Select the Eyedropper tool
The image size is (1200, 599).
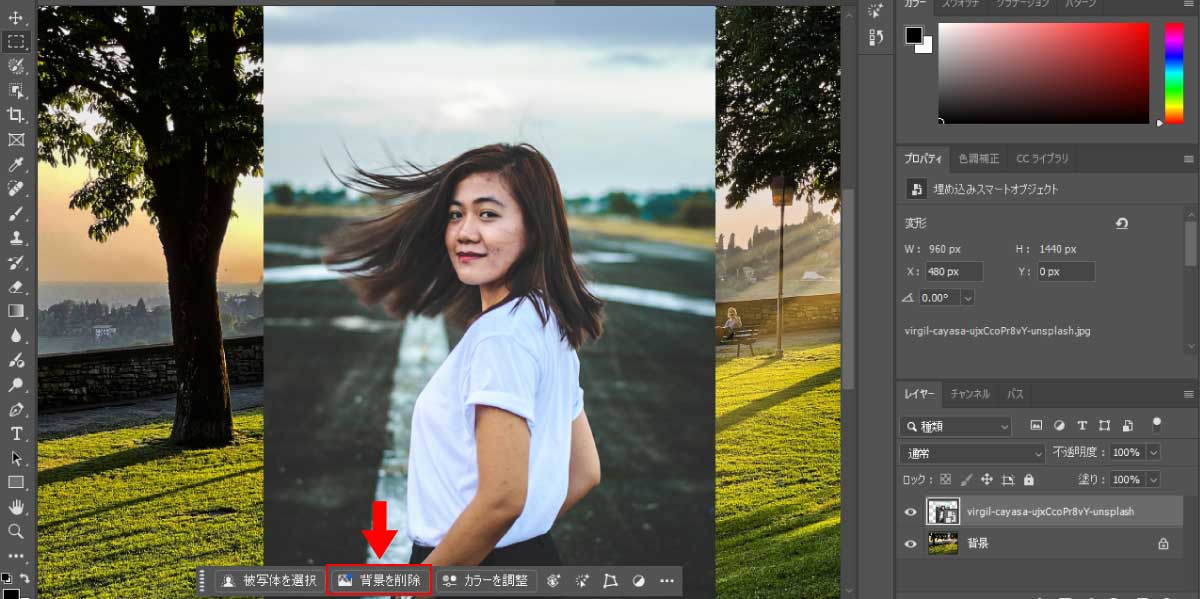pos(16,164)
